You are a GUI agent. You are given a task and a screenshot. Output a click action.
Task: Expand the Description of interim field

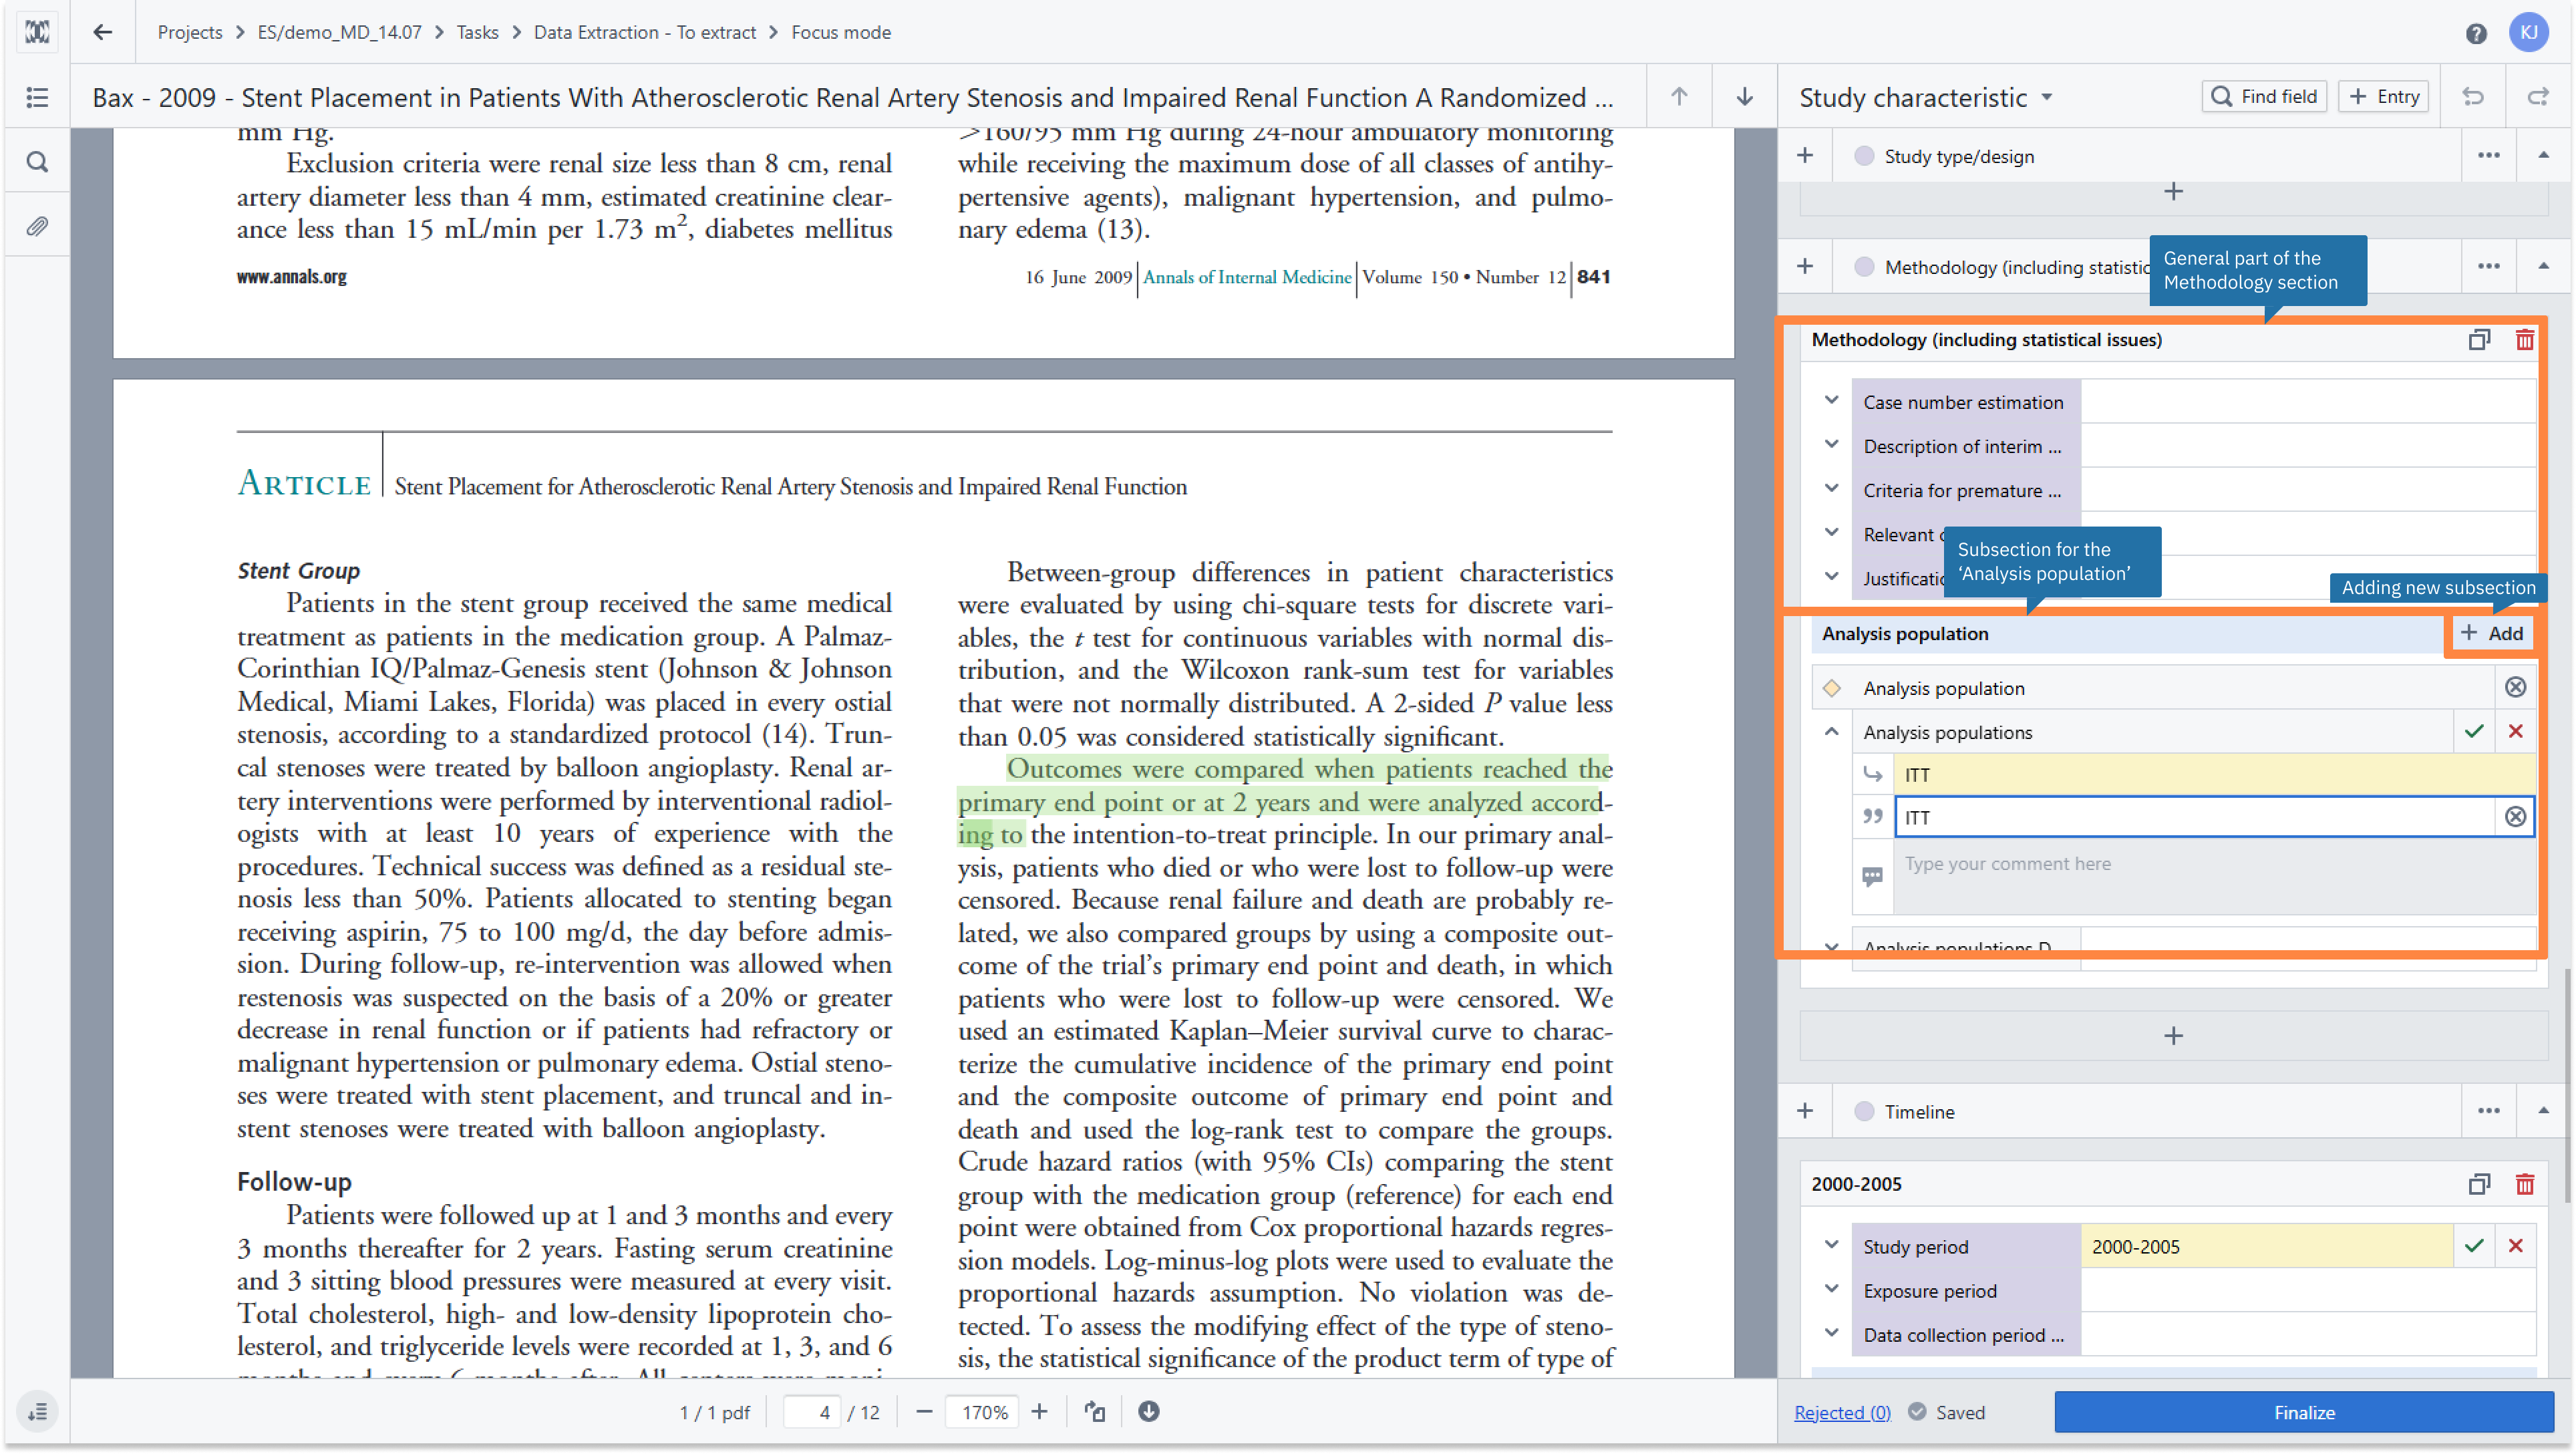tap(1832, 445)
